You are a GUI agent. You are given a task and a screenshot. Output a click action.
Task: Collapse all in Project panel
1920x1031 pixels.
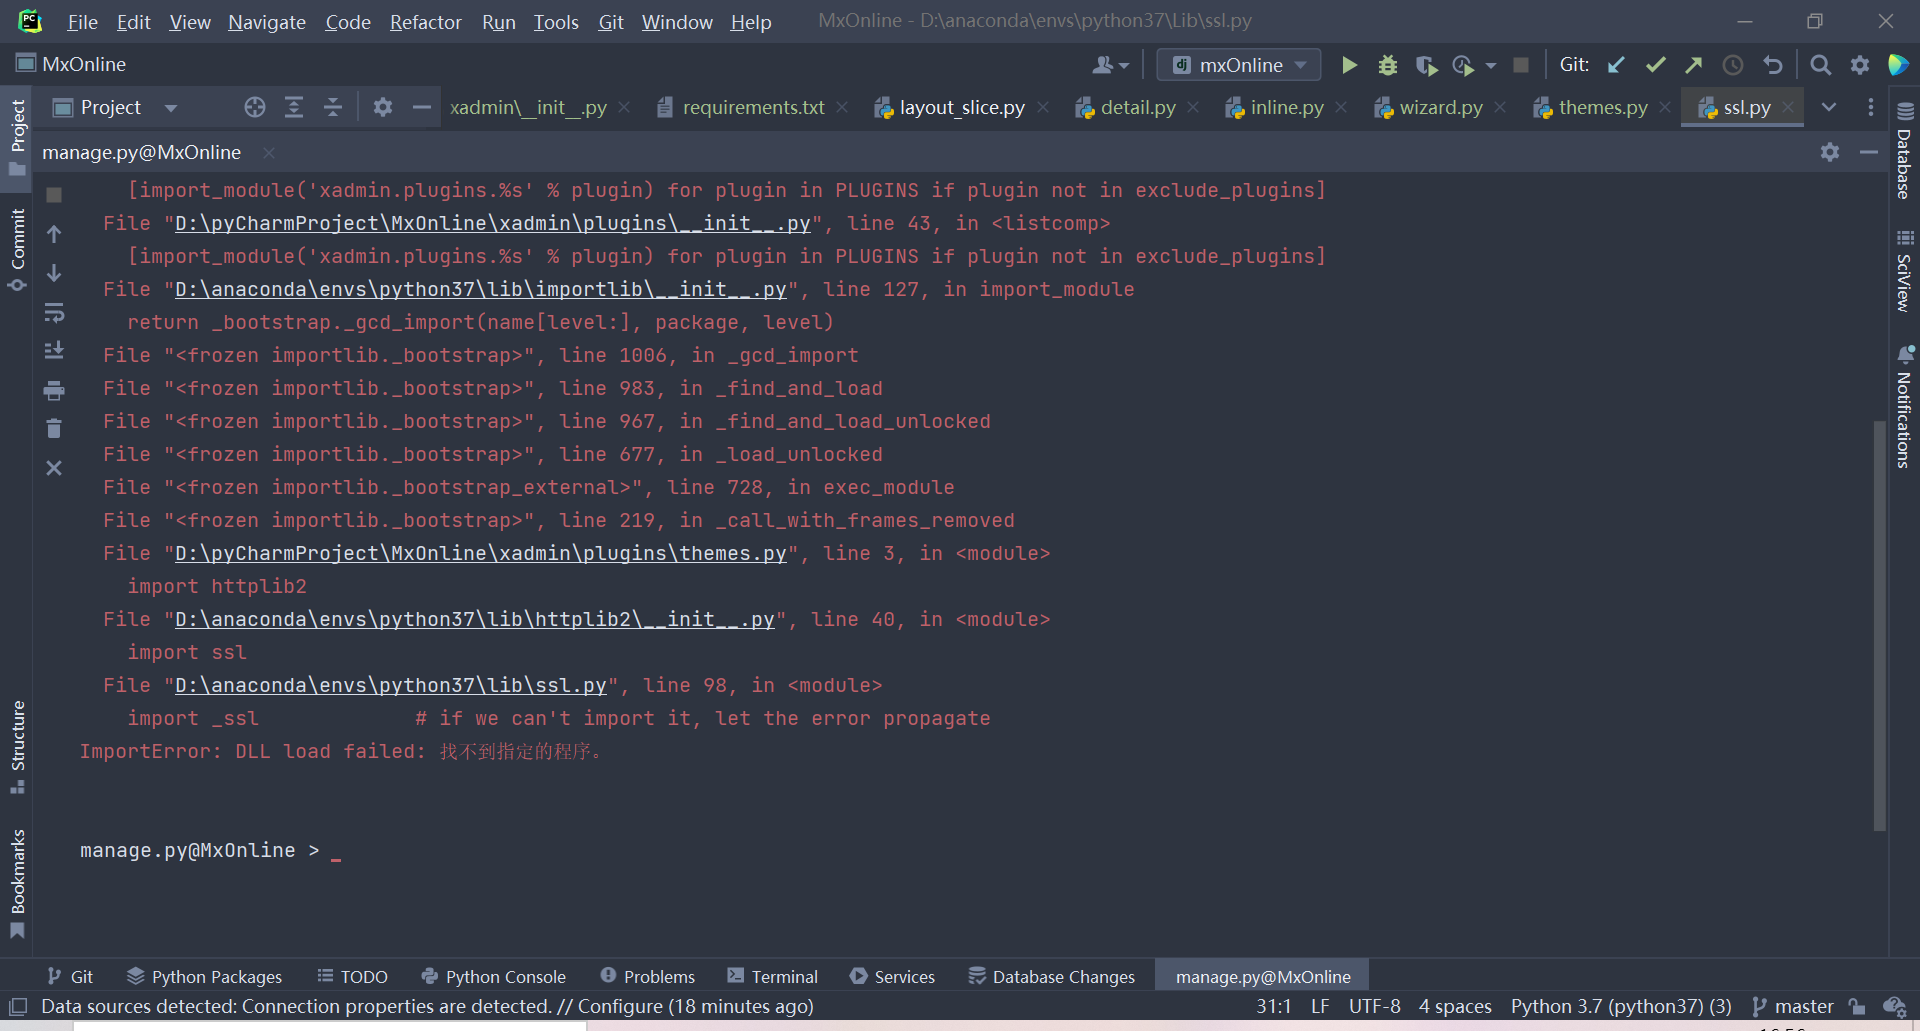(333, 107)
